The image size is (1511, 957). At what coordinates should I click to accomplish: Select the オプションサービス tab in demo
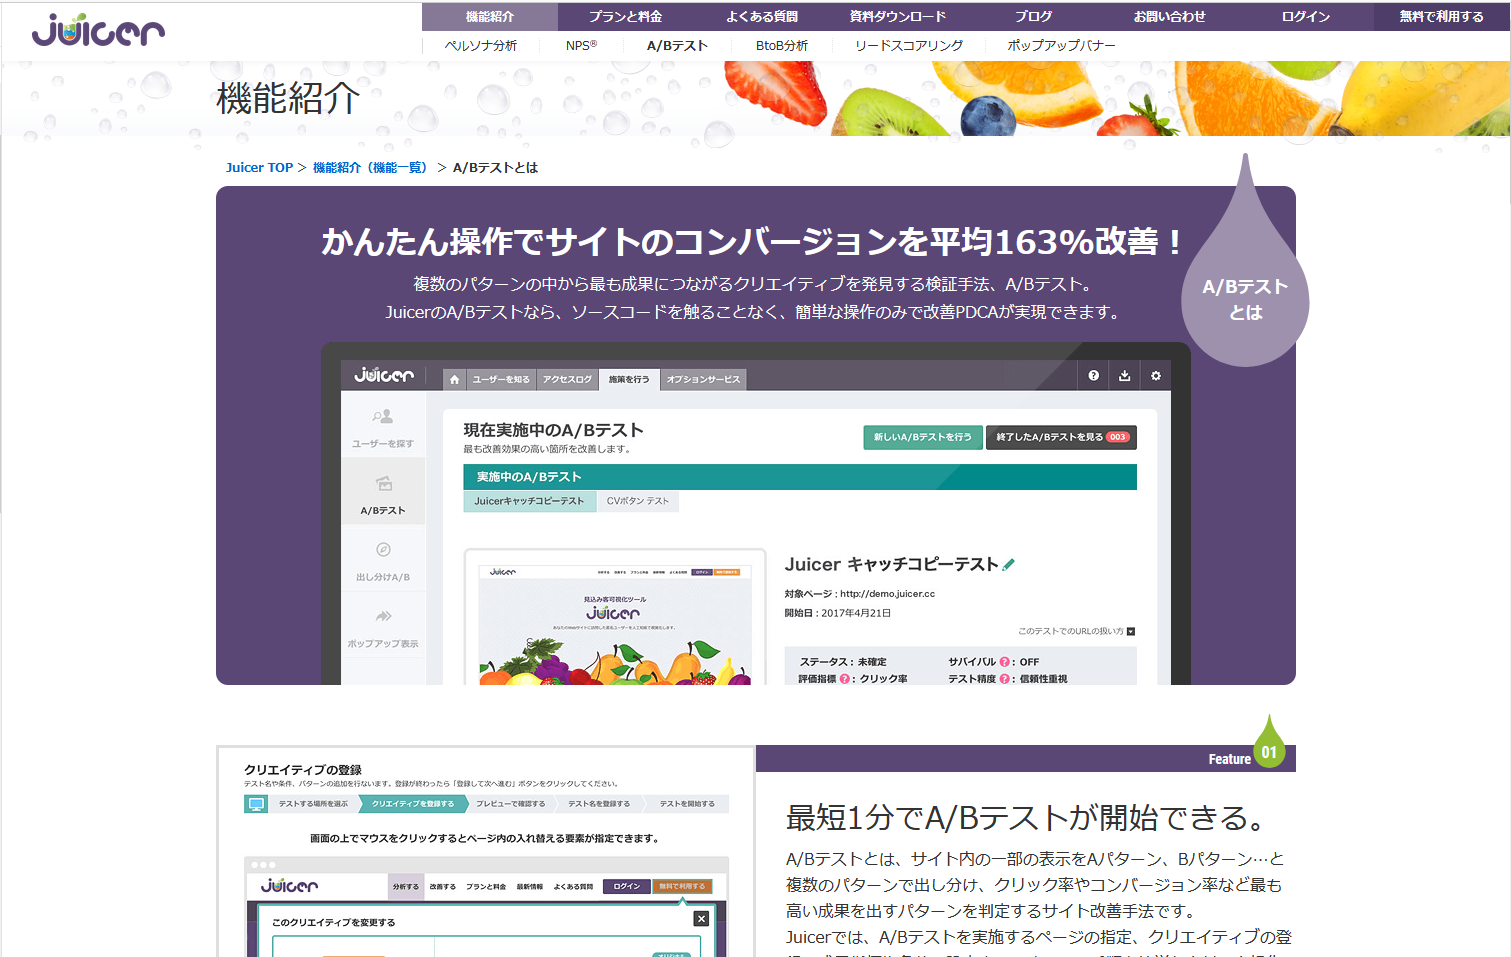[704, 379]
